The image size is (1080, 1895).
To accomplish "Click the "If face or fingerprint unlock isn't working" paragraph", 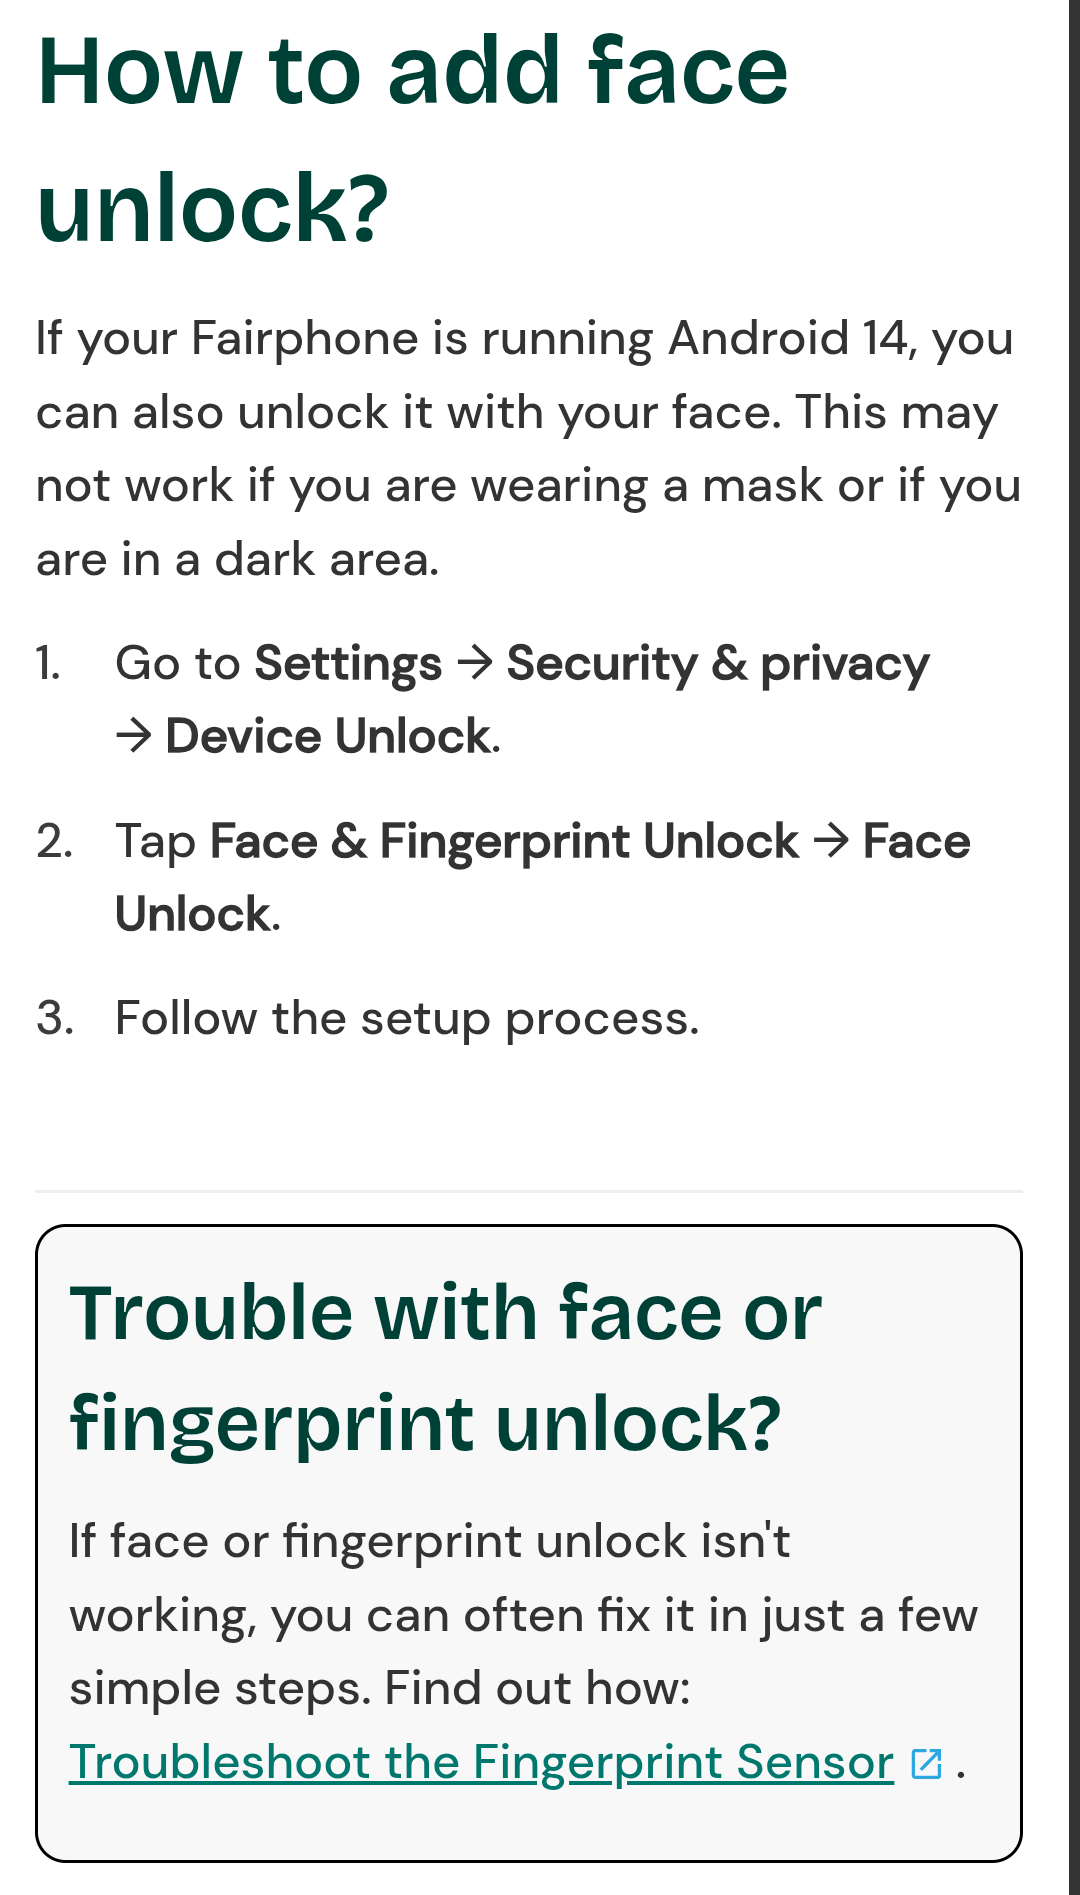I will pyautogui.click(x=522, y=1614).
